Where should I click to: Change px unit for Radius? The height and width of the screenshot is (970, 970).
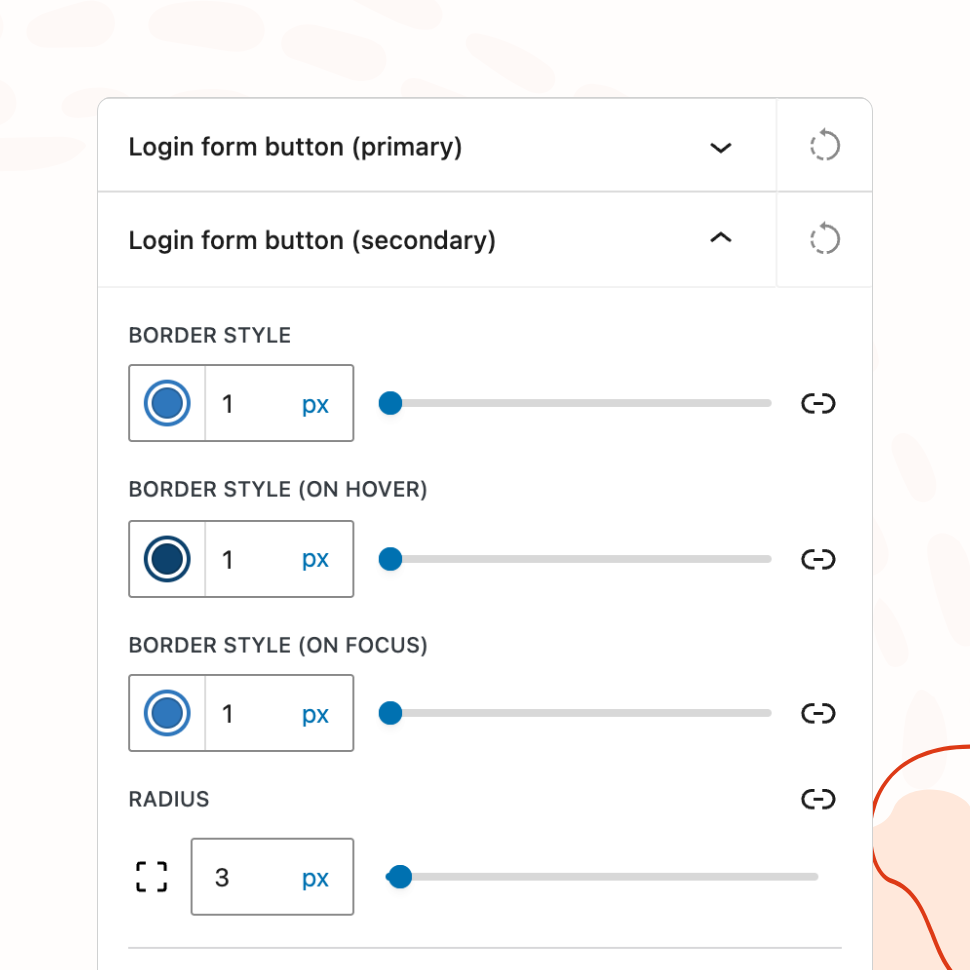[x=315, y=878]
